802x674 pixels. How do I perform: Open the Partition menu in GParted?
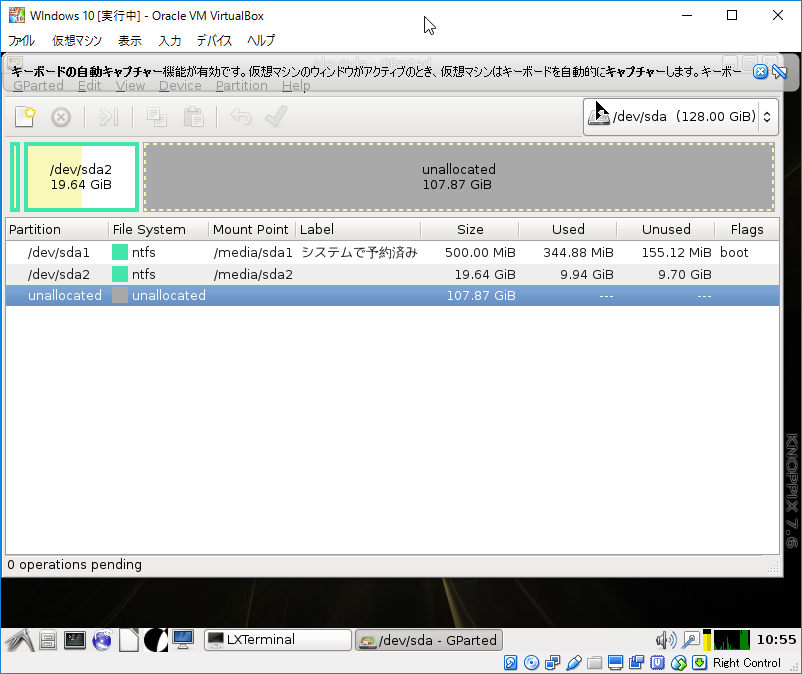pyautogui.click(x=241, y=85)
